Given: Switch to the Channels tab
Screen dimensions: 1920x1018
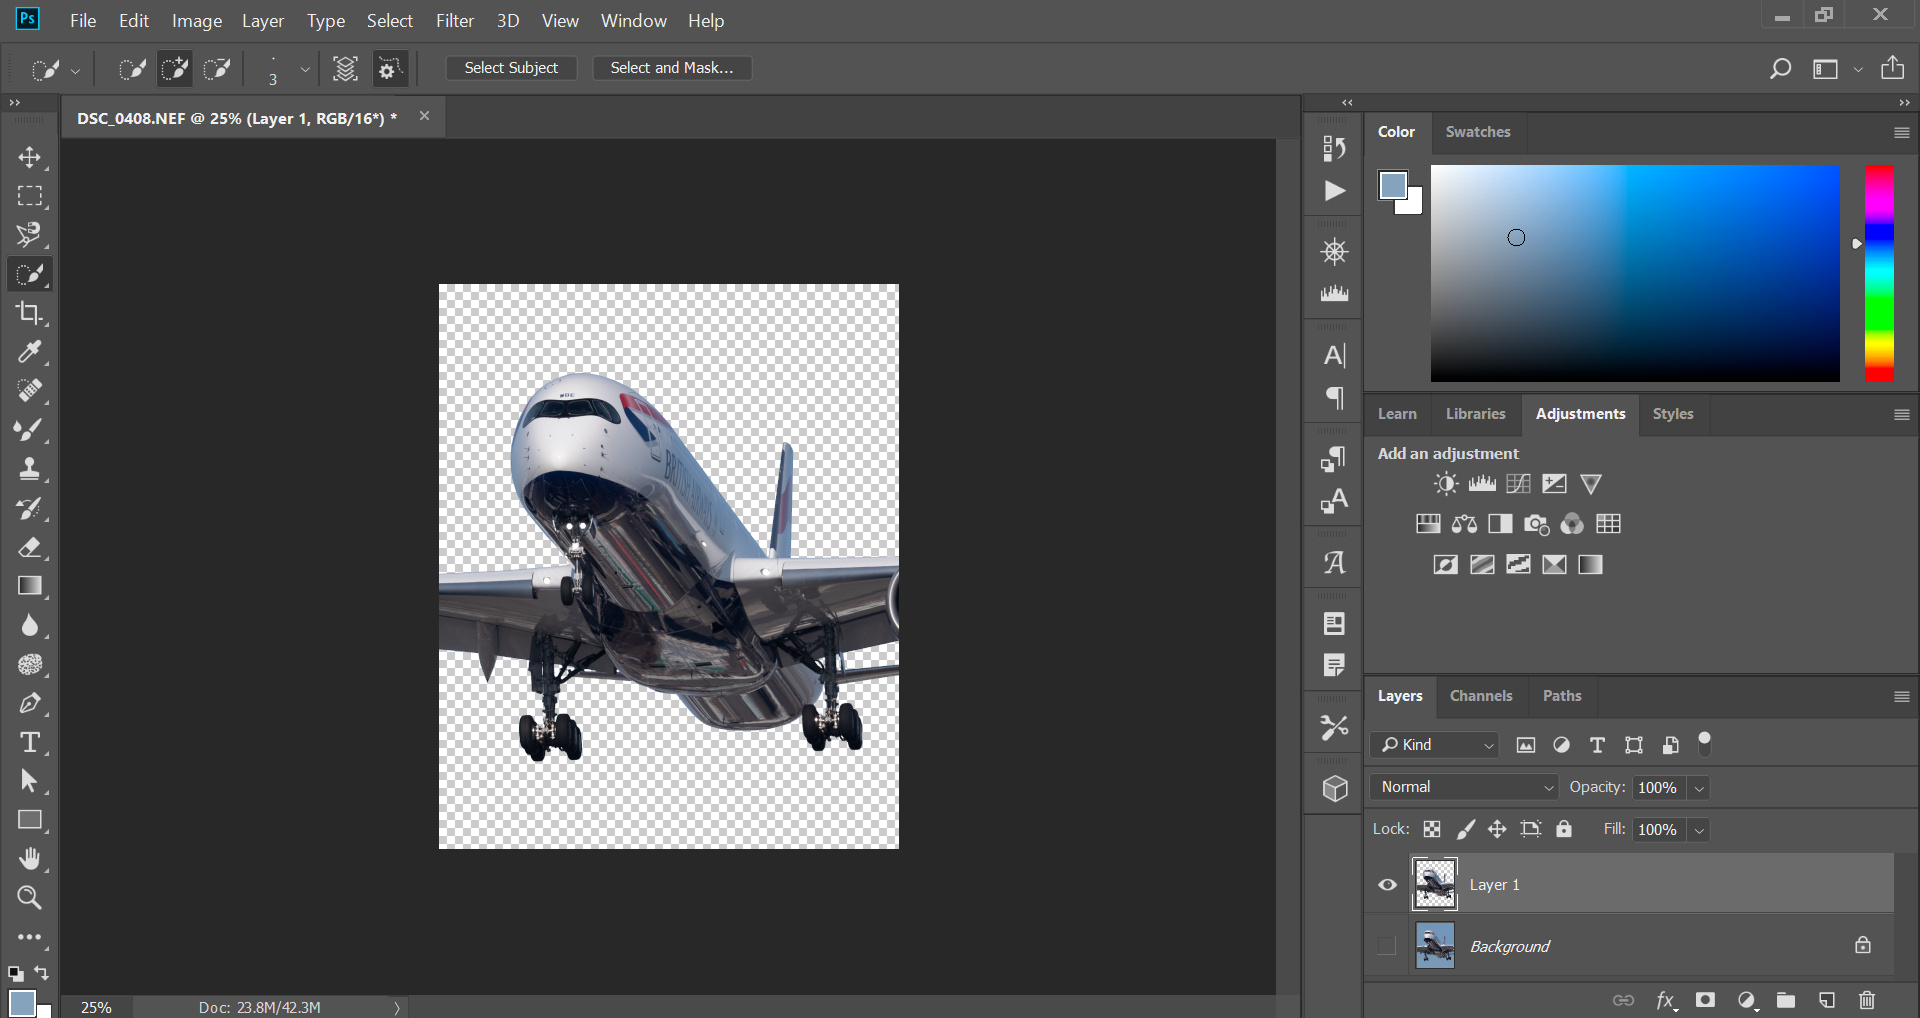Looking at the screenshot, I should click(x=1481, y=696).
